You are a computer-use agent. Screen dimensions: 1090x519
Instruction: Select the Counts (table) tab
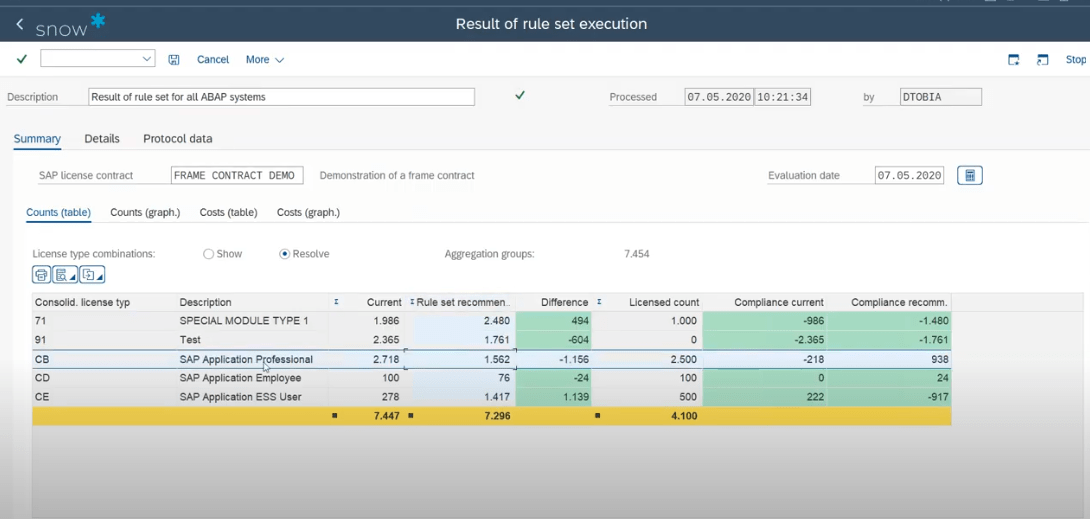pyautogui.click(x=58, y=213)
